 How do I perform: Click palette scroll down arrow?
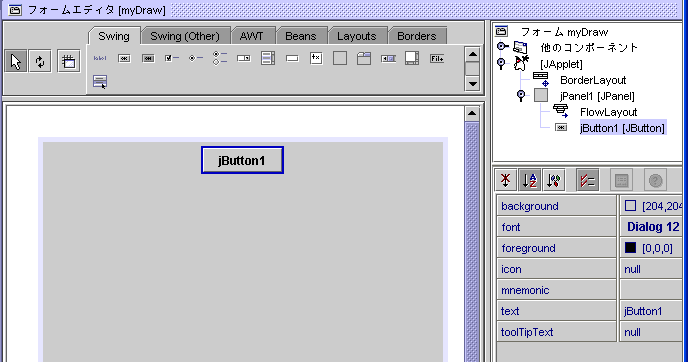click(x=473, y=83)
